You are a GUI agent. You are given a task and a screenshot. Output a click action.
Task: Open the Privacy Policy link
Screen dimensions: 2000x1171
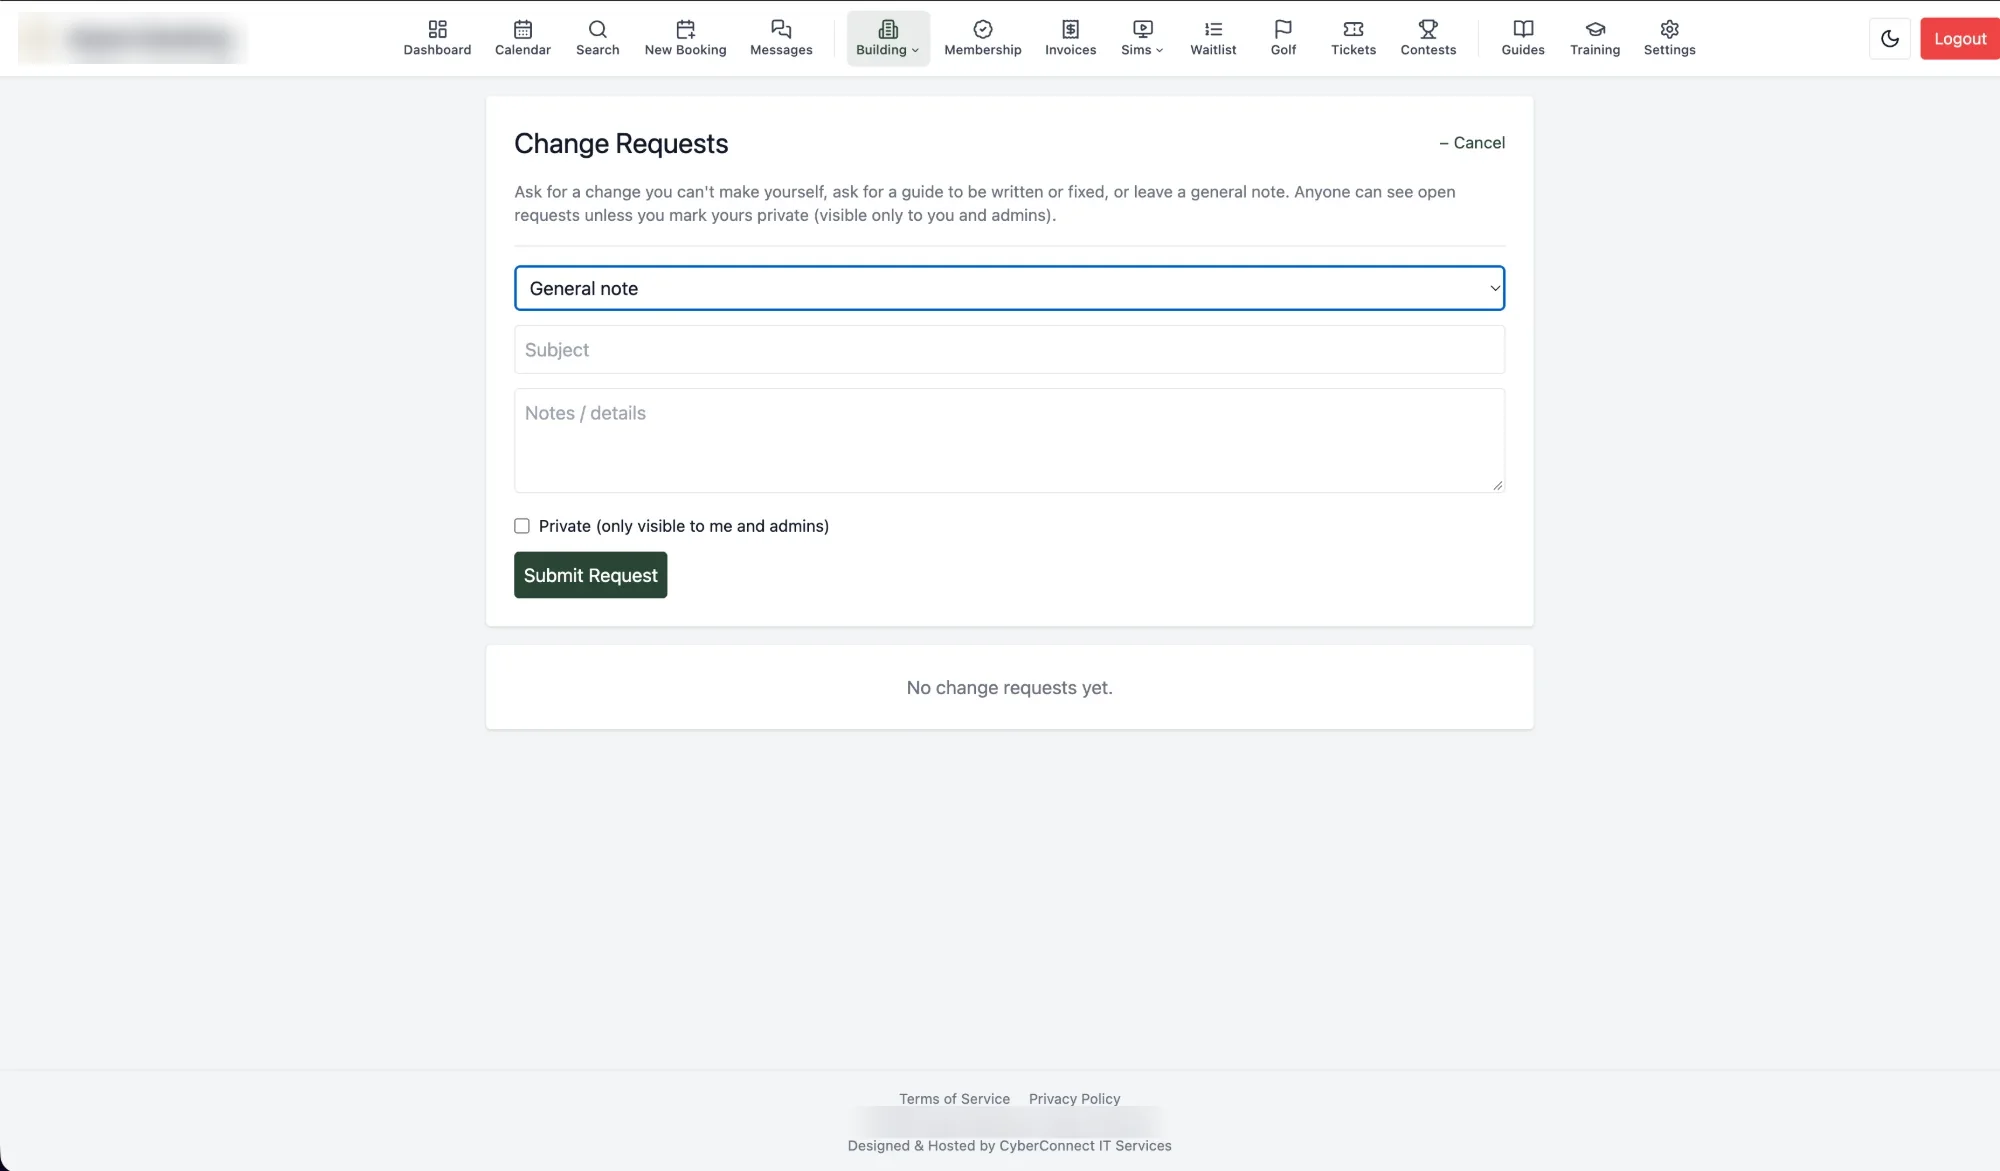[x=1074, y=1099]
